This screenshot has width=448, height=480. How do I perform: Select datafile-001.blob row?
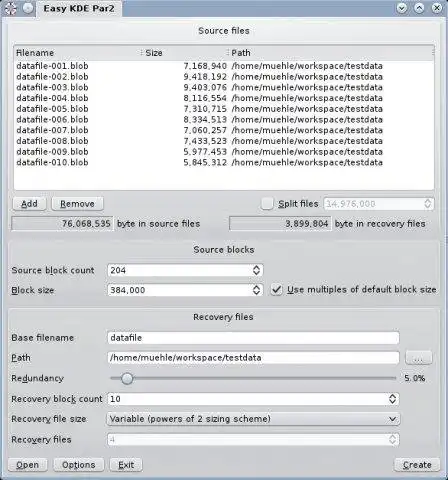[x=224, y=66]
